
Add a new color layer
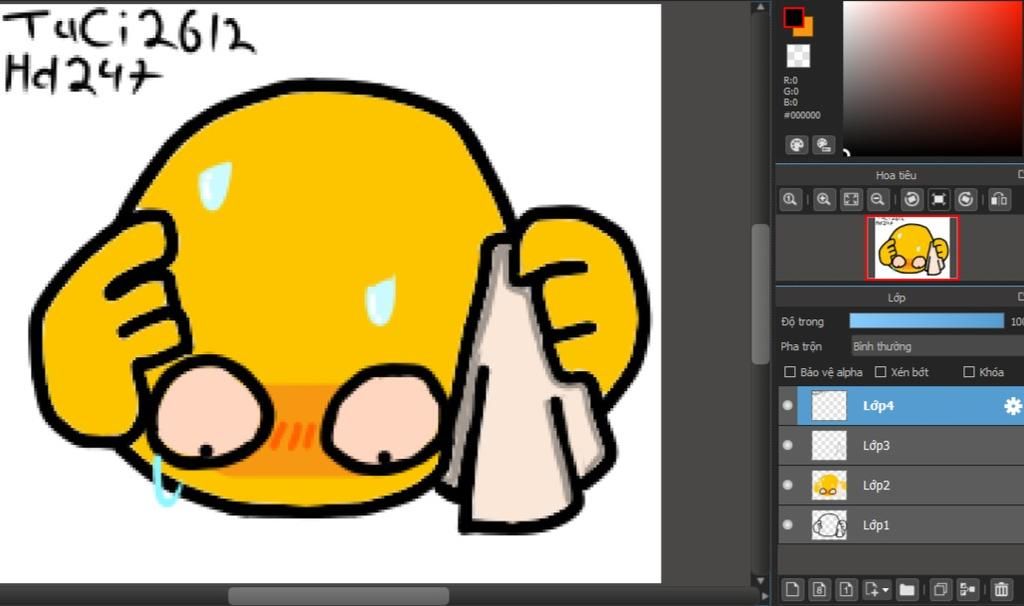(792, 590)
